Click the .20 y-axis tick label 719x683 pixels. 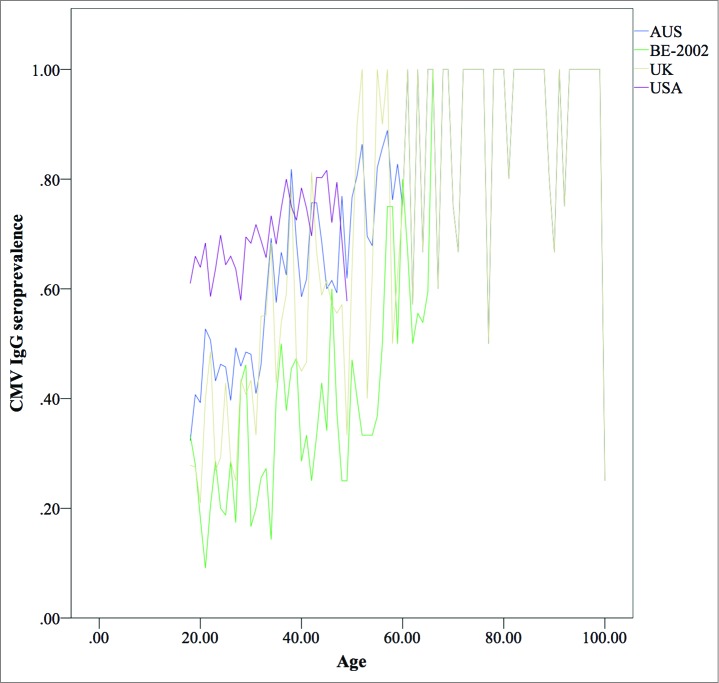tap(53, 509)
